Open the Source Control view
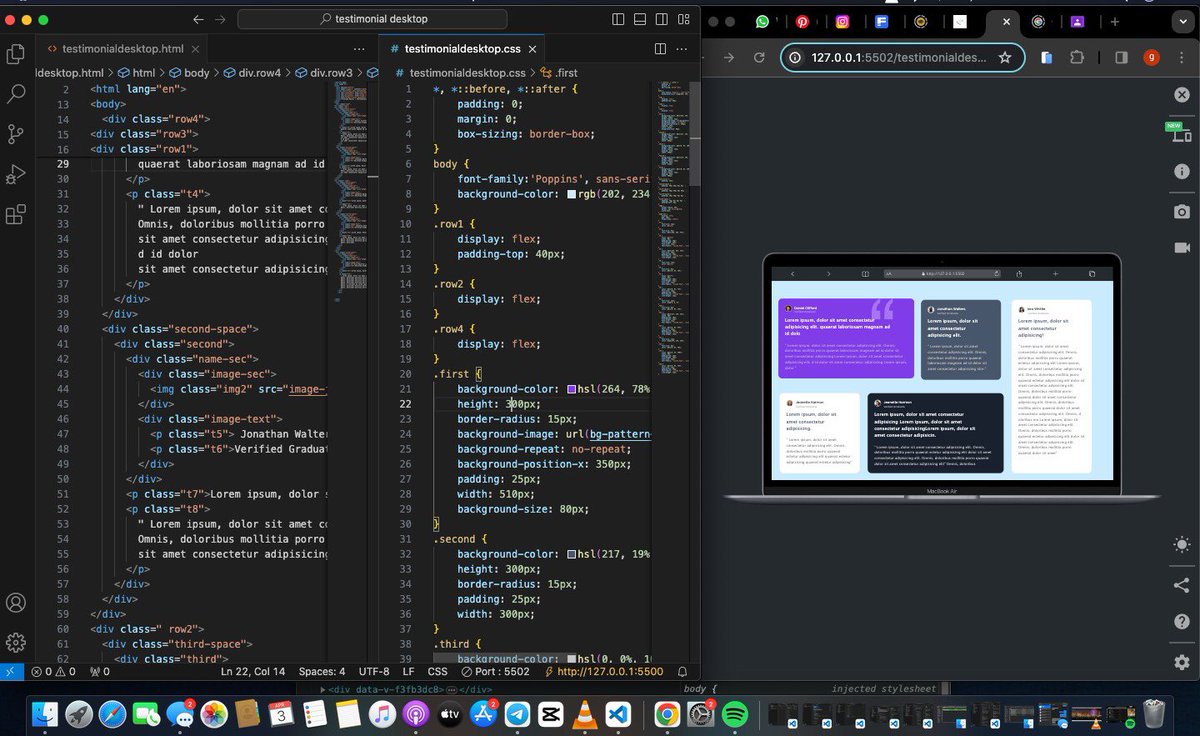The height and width of the screenshot is (736, 1200). (16, 134)
